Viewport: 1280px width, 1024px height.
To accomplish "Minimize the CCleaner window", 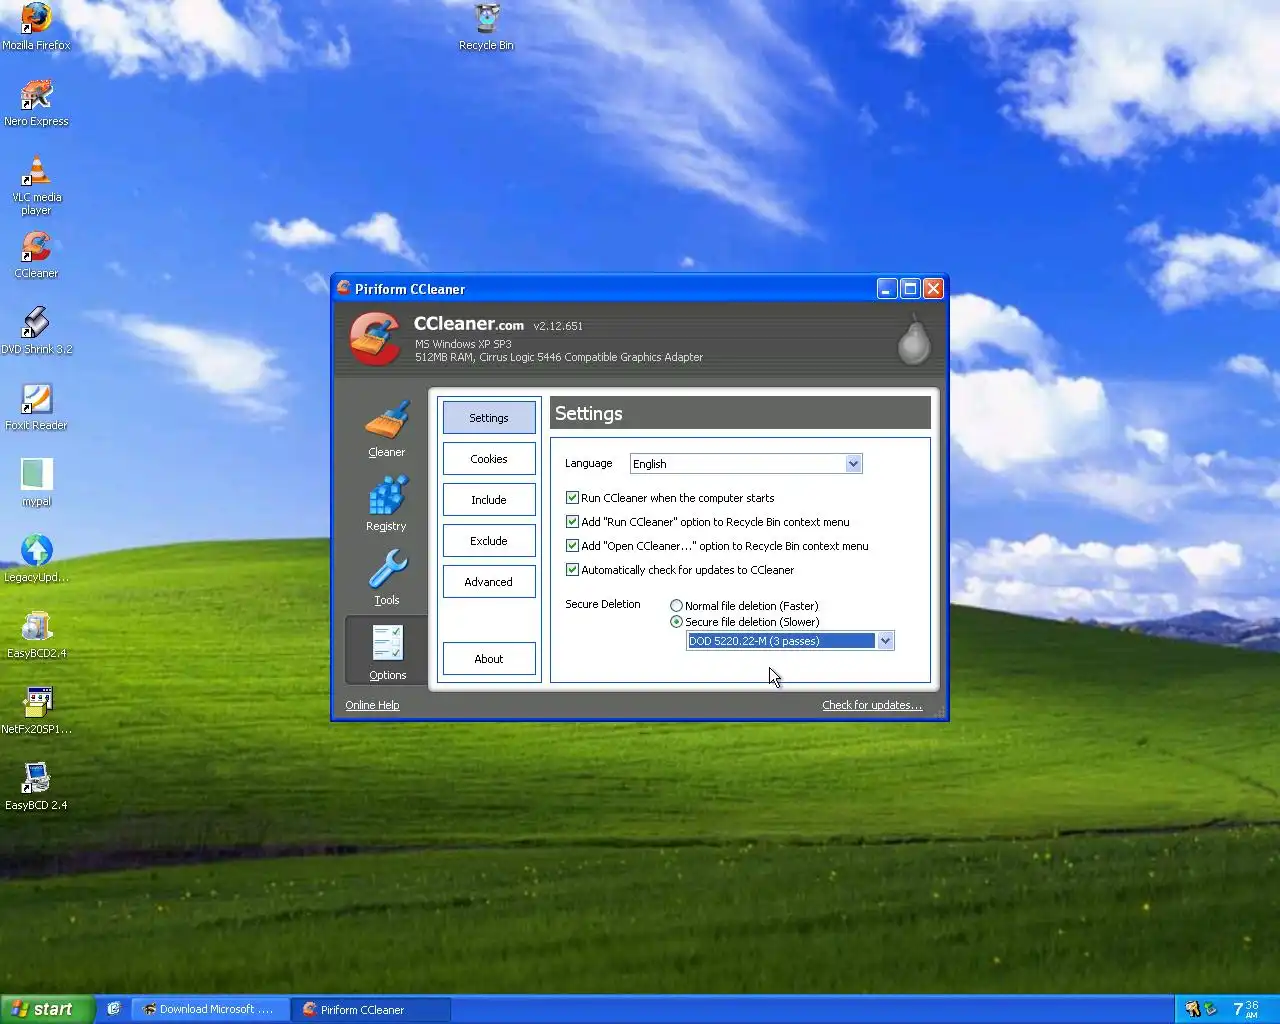I will (x=887, y=289).
